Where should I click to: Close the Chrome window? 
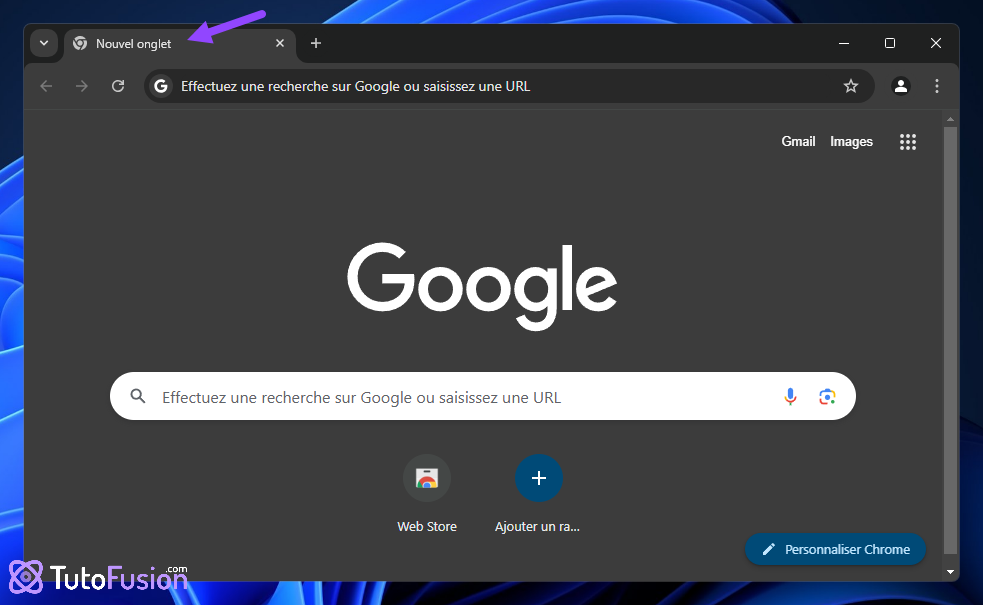pos(935,43)
